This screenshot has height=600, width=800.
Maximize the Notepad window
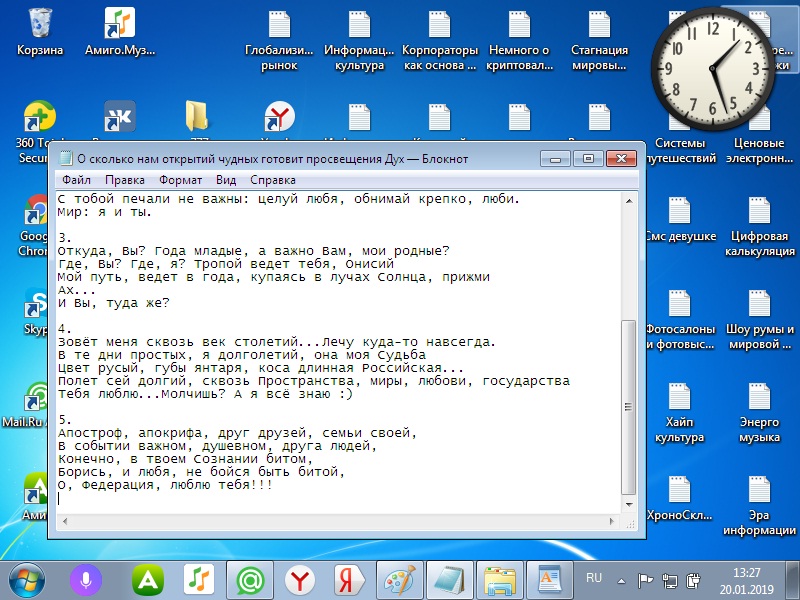click(x=588, y=159)
